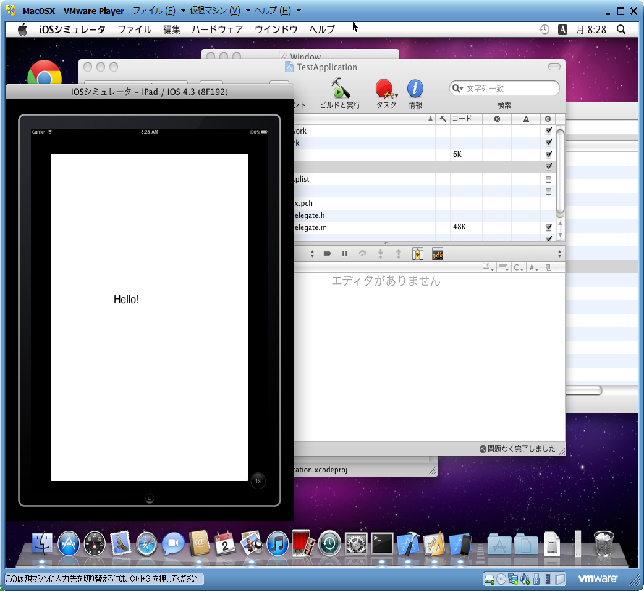The image size is (644, 591).
Task: Toggle target checkbox in the second 'k' row
Action: coord(548,143)
